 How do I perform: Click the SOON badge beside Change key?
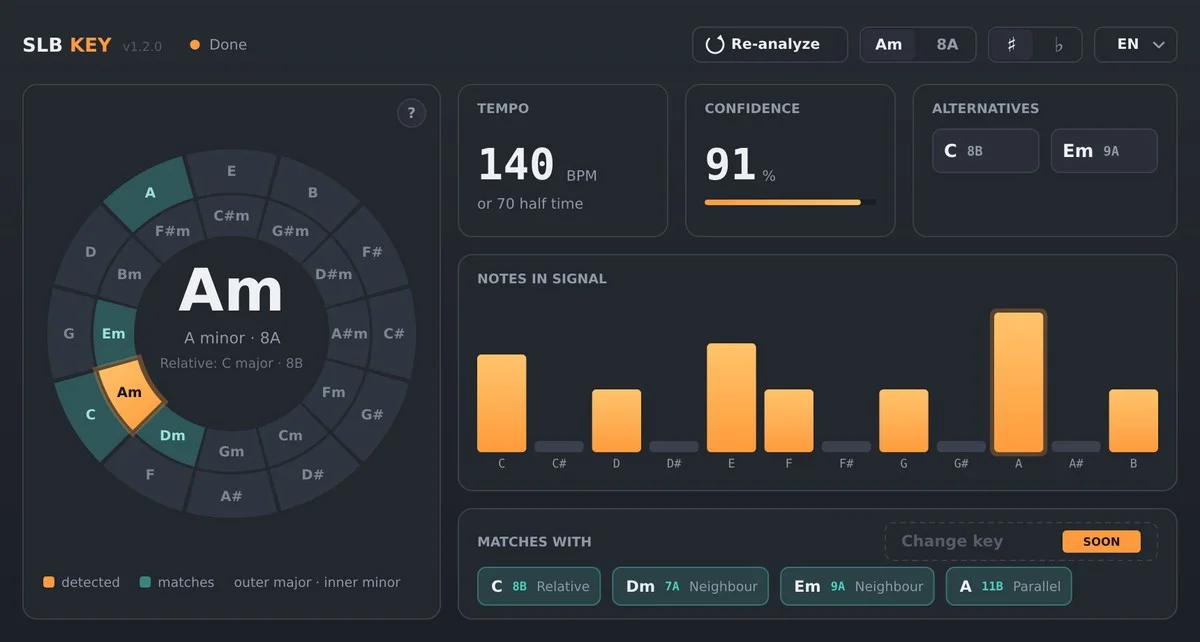coord(1101,541)
